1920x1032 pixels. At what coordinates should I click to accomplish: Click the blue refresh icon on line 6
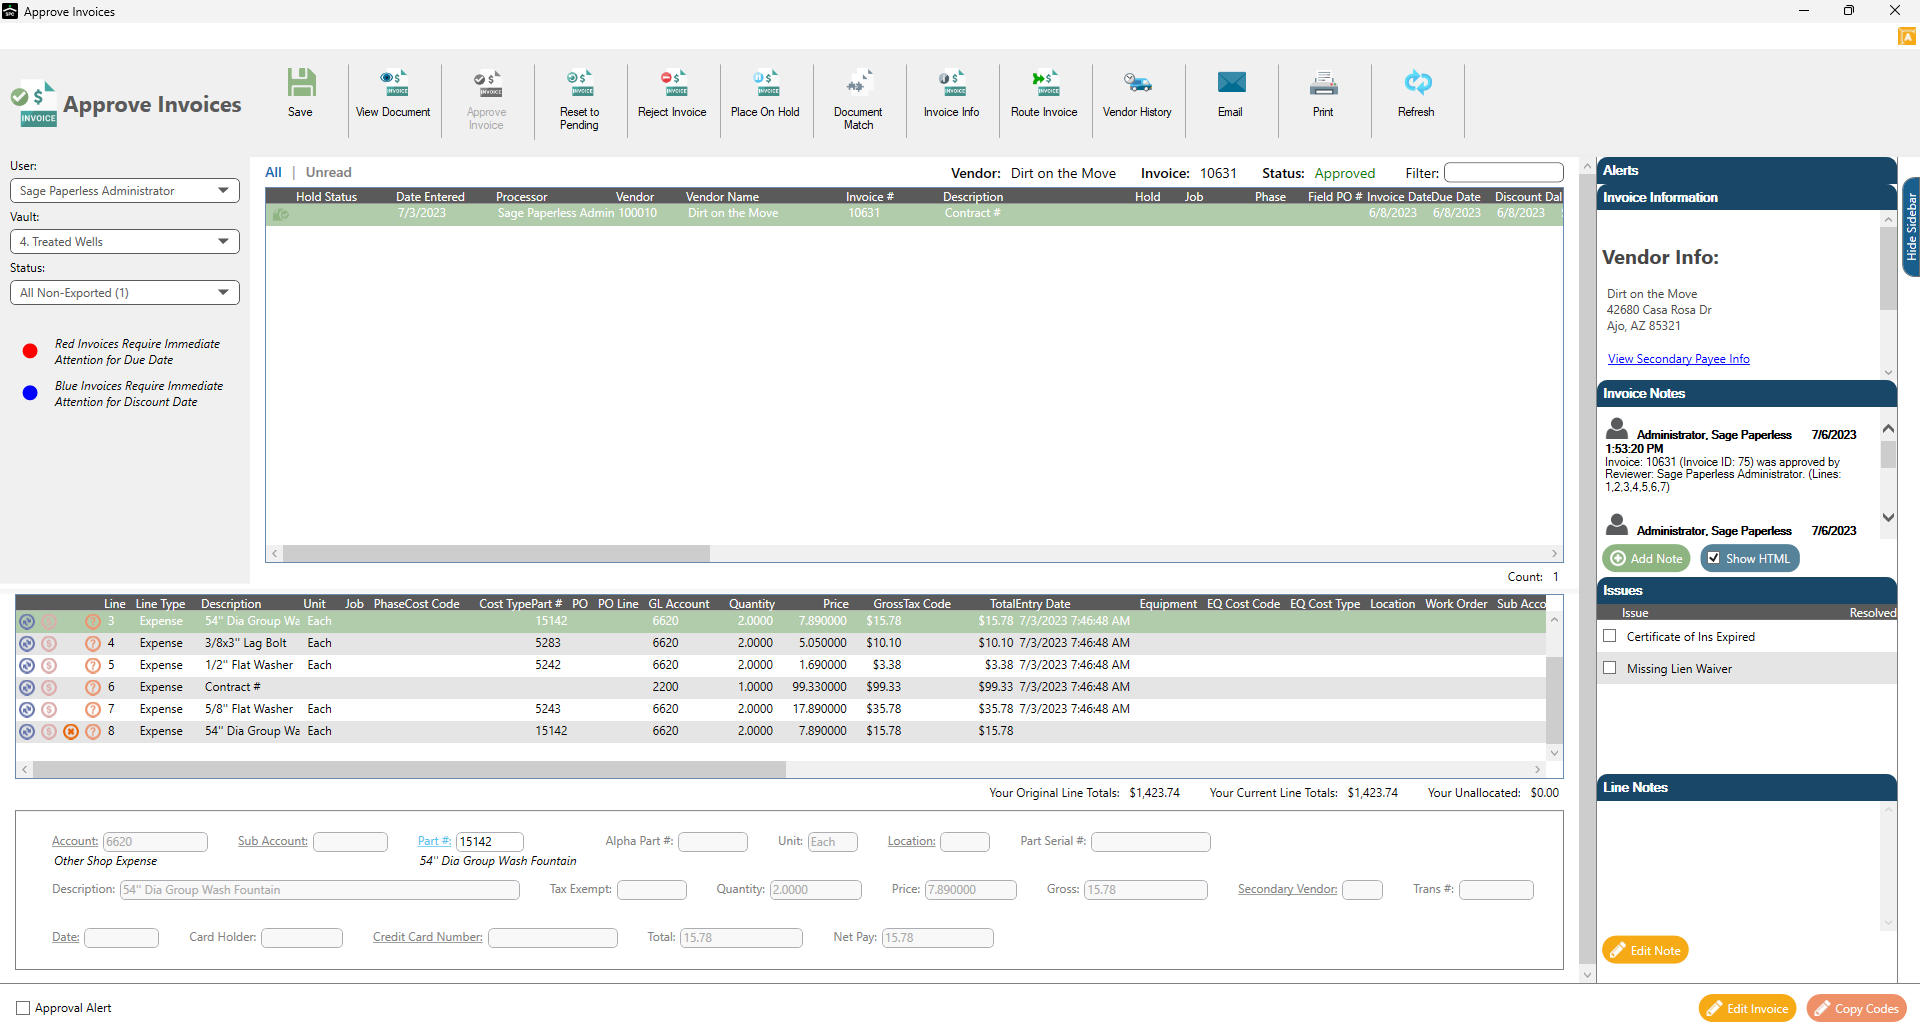27,687
